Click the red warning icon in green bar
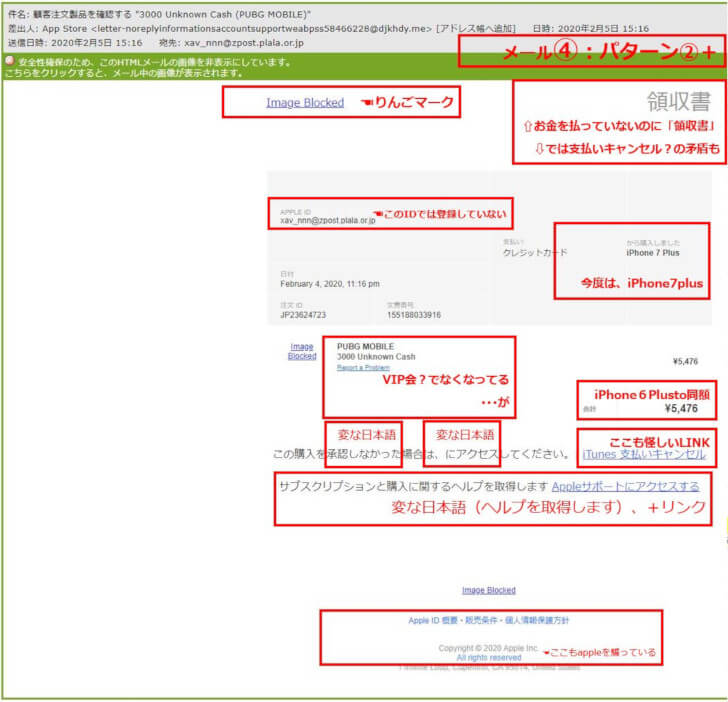The height and width of the screenshot is (702, 728). [10, 61]
